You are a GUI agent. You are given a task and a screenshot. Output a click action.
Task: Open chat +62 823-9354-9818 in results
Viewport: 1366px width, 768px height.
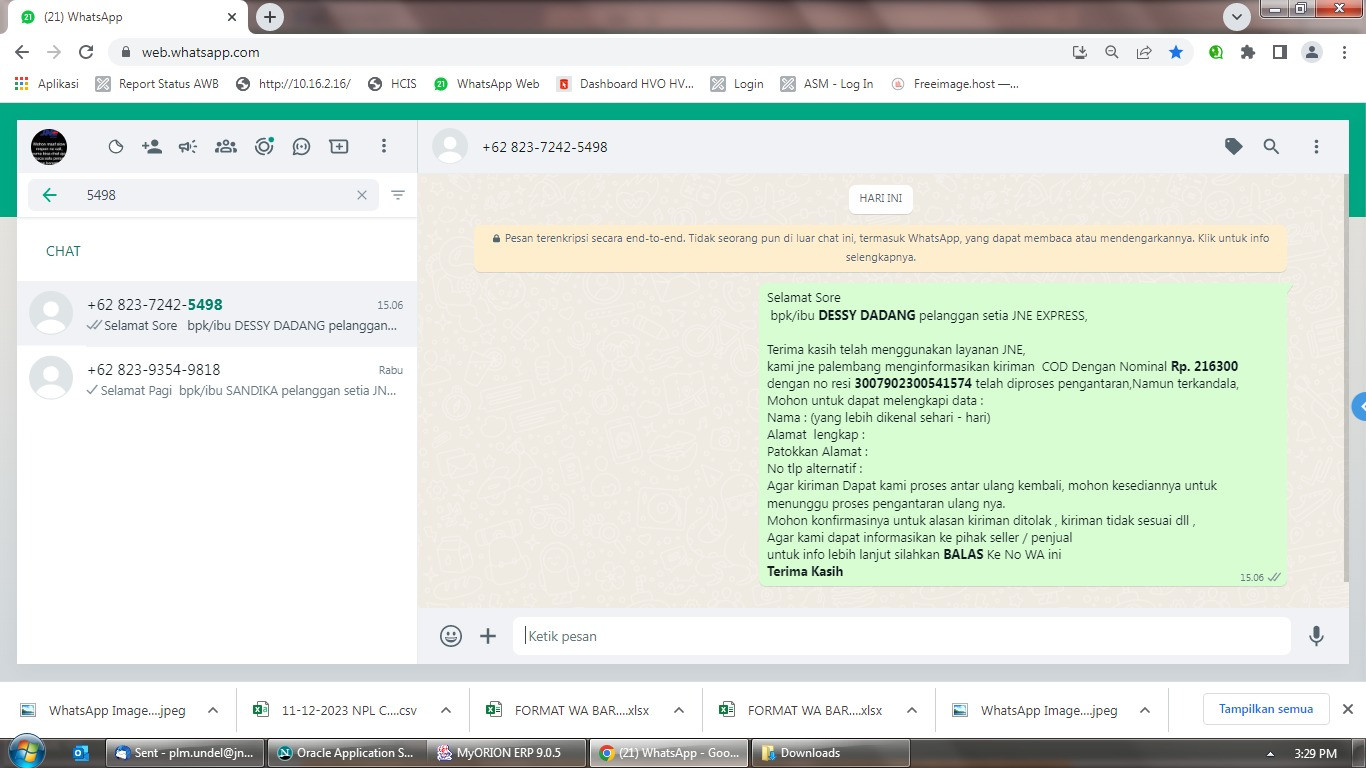click(x=217, y=379)
